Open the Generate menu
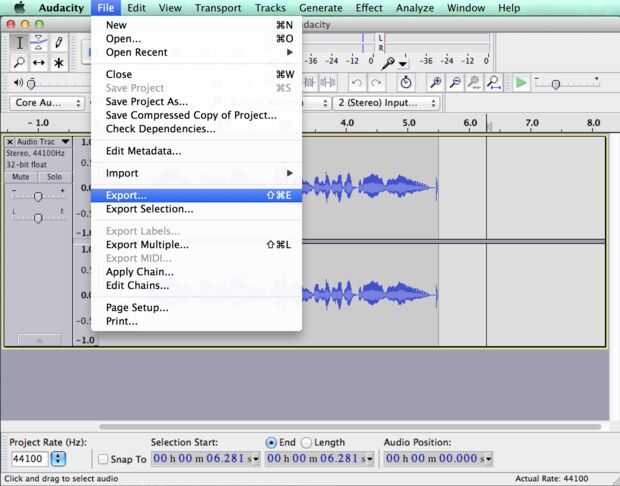The width and height of the screenshot is (620, 486). tap(321, 8)
